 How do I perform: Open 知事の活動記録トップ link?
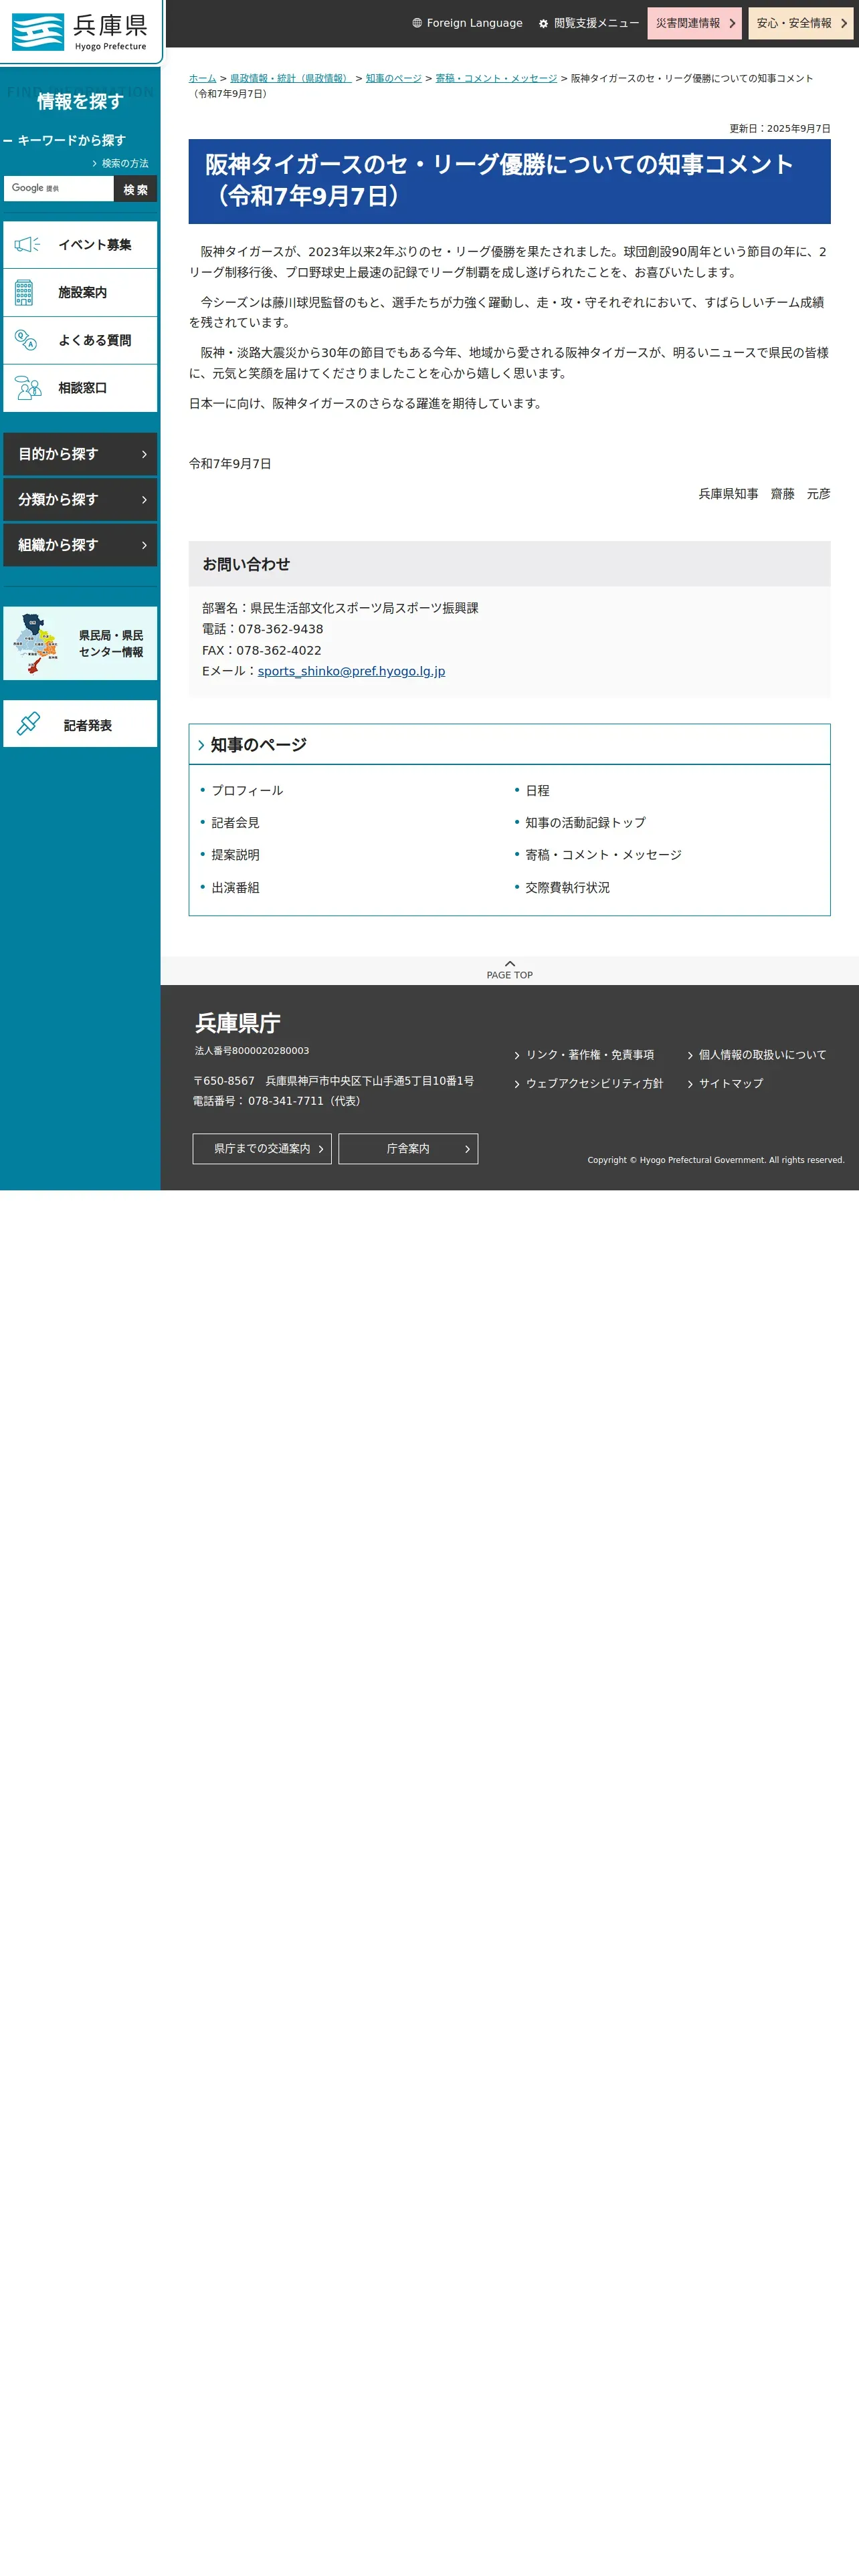pos(585,823)
